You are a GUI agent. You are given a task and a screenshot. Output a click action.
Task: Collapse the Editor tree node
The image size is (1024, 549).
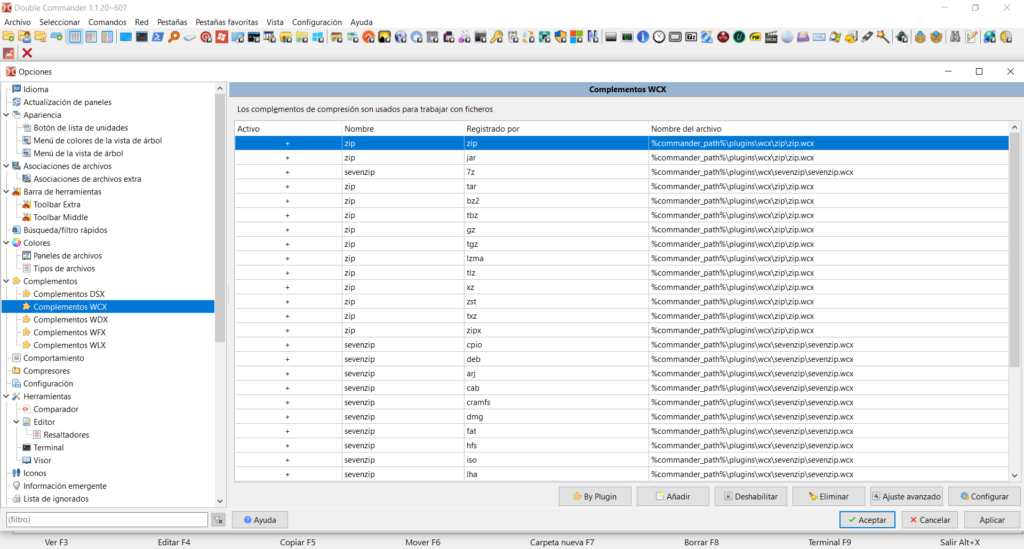pyautogui.click(x=16, y=422)
